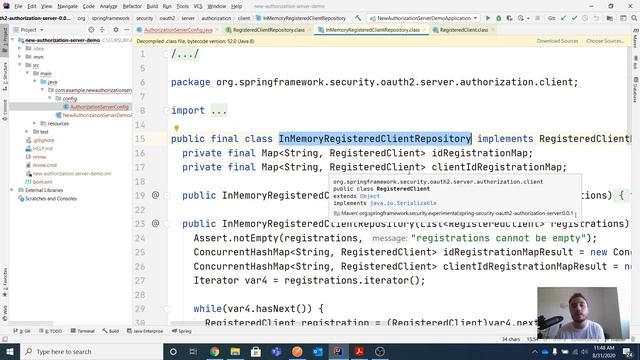Build the project with the hammer icon
The width and height of the screenshot is (640, 360).
(358, 18)
